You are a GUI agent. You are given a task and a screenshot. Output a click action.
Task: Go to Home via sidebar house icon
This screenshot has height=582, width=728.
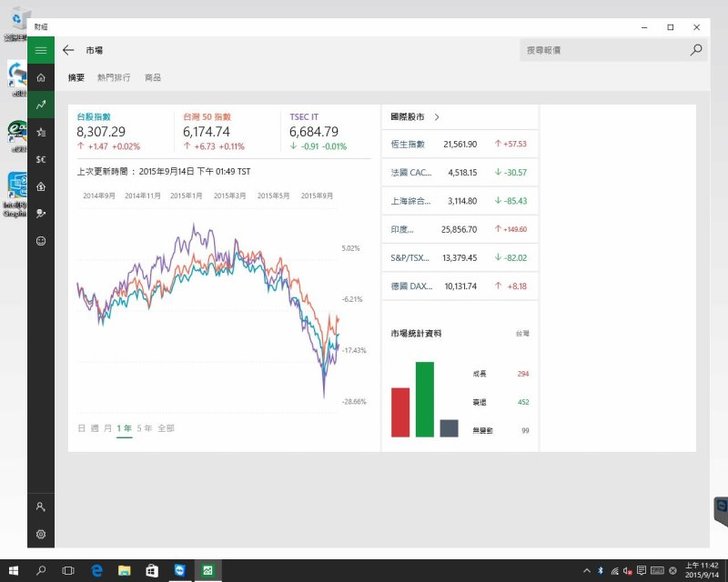pos(41,77)
